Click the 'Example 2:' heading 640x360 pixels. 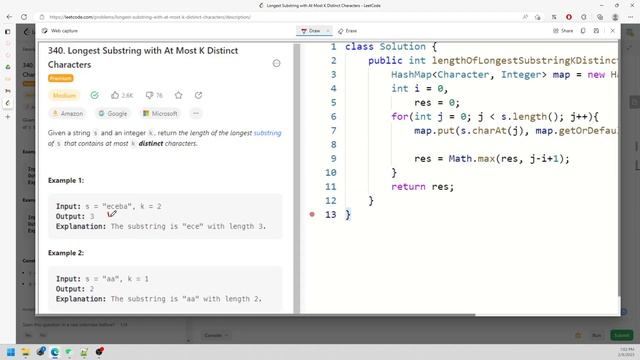point(66,253)
